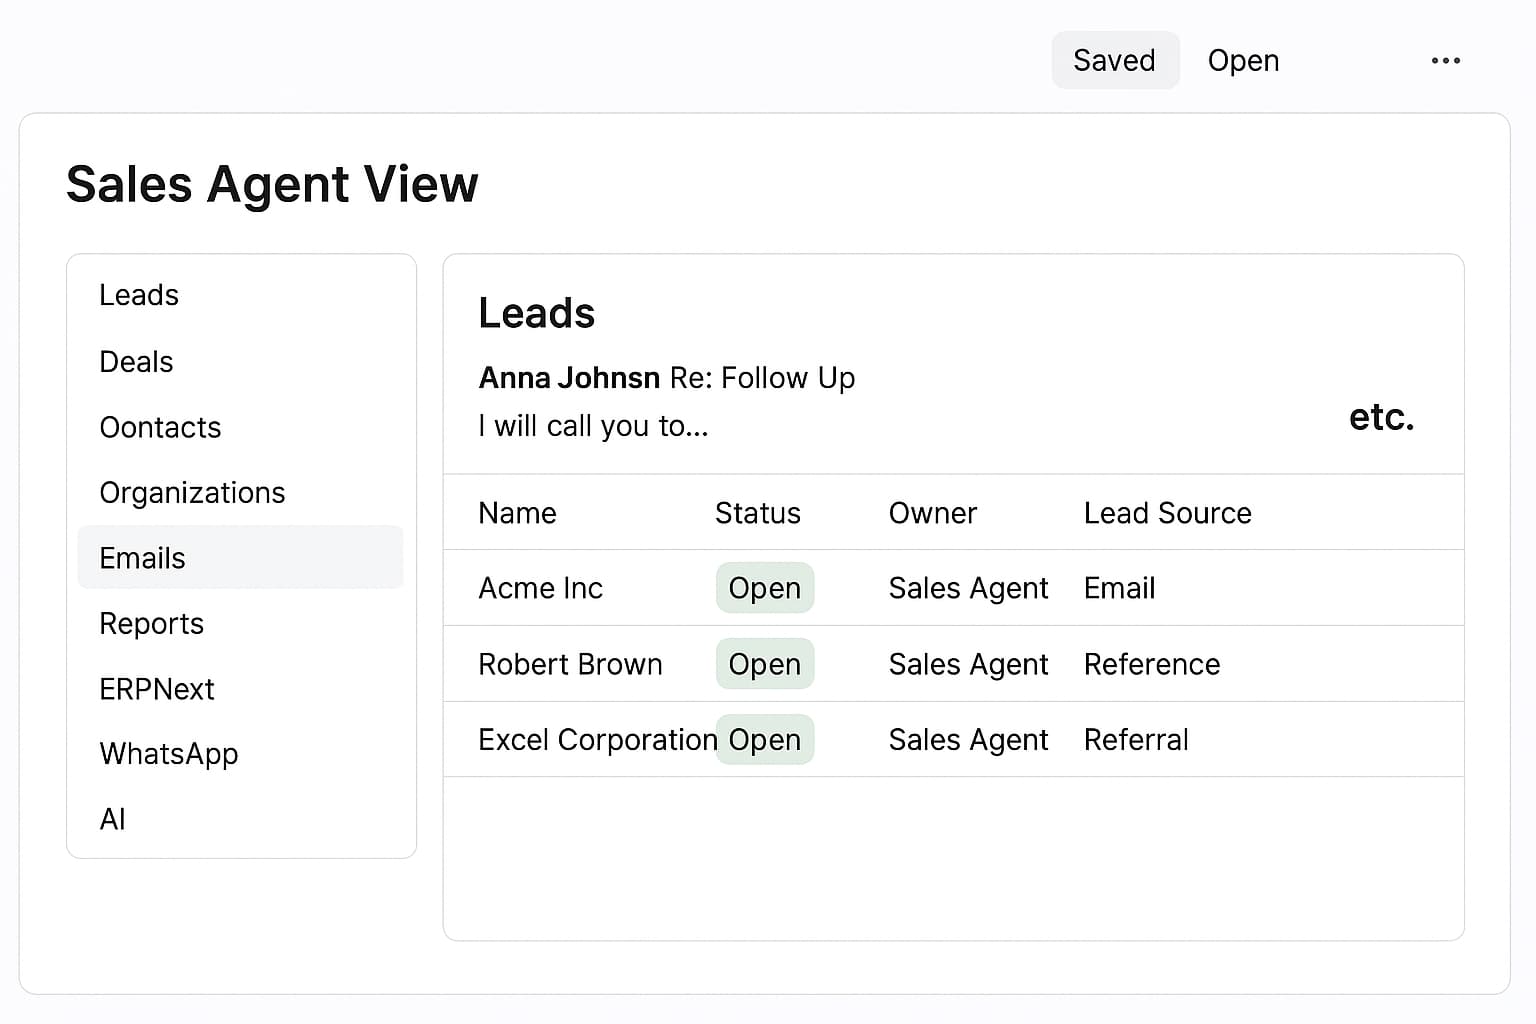Click the Saved button
Viewport: 1536px width, 1024px height.
pos(1115,60)
